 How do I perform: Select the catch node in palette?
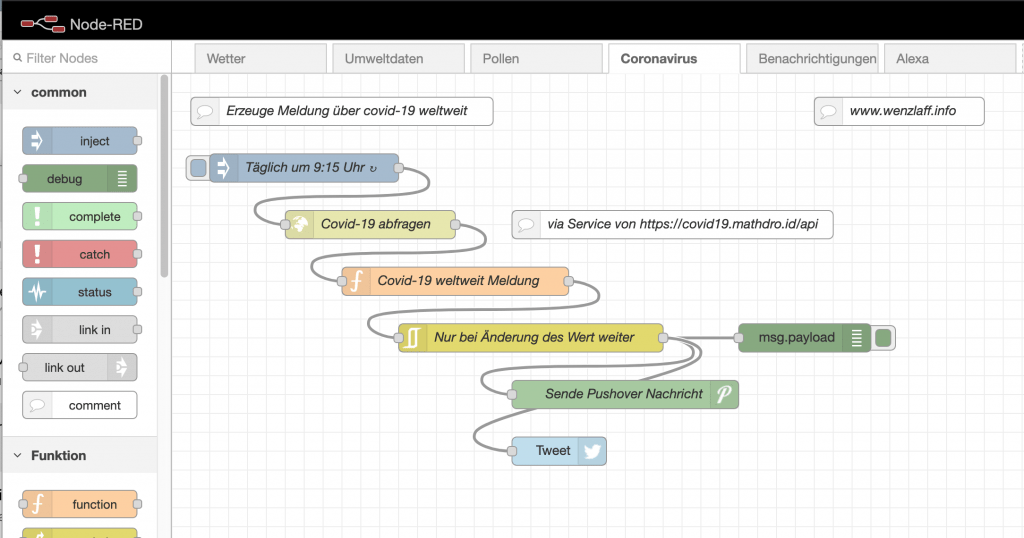(x=80, y=254)
